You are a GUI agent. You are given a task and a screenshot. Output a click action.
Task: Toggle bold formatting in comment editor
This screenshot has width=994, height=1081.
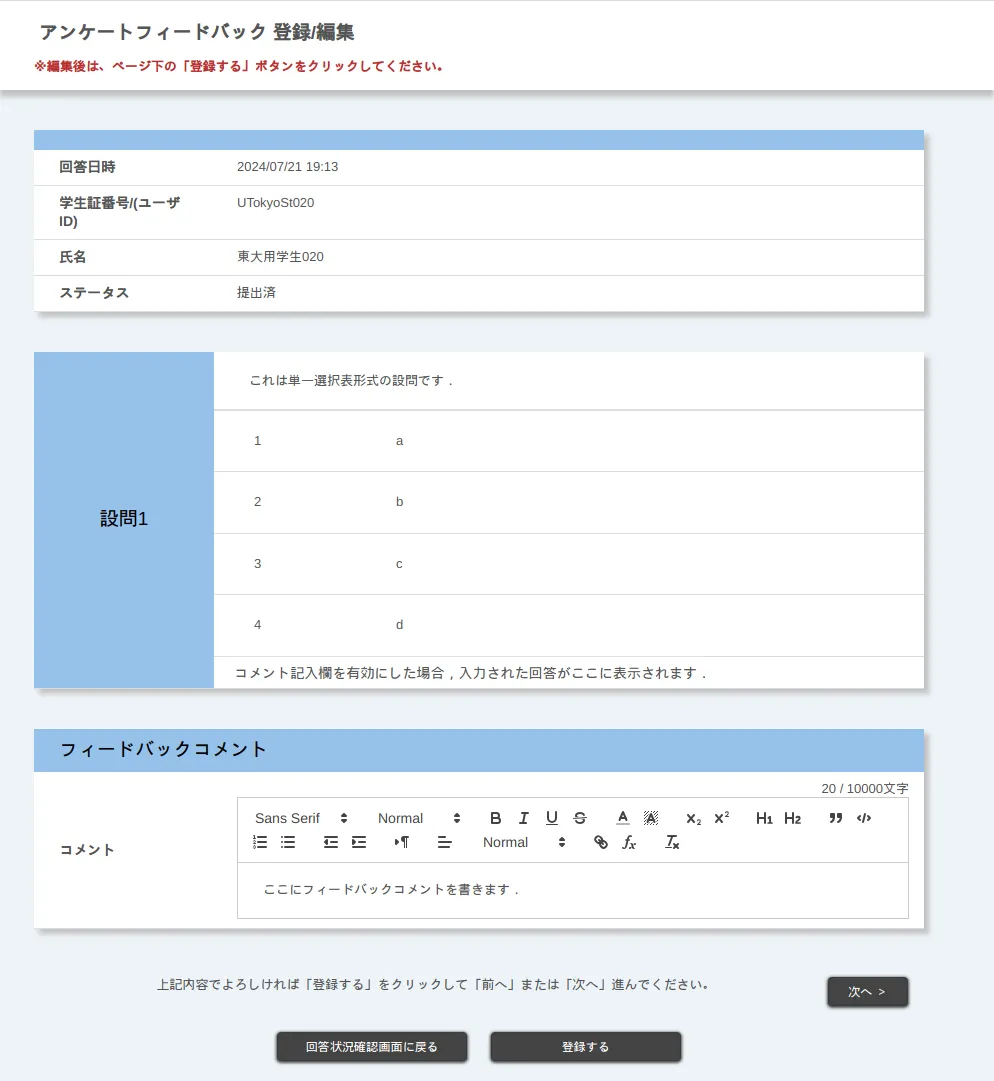495,818
